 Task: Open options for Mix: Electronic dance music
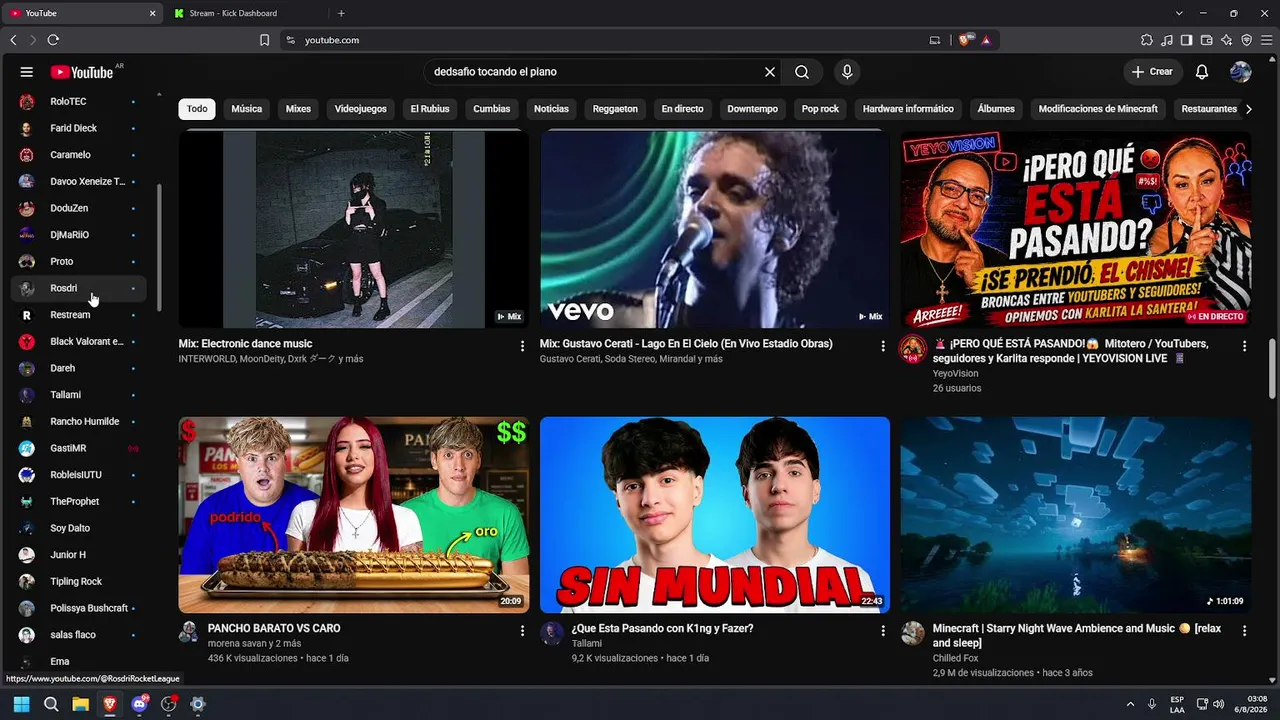522,346
